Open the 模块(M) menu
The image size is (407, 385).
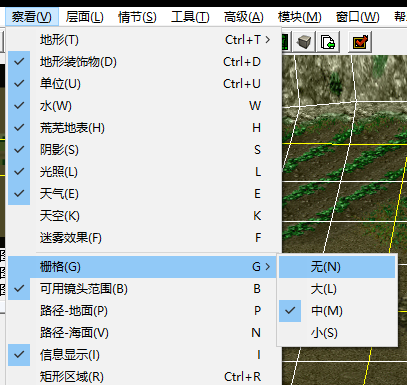(x=299, y=17)
